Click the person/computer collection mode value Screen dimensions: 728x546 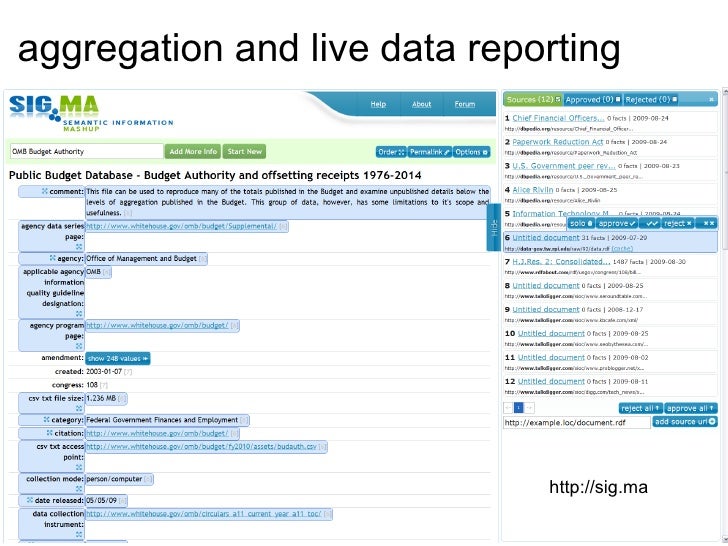(x=114, y=479)
